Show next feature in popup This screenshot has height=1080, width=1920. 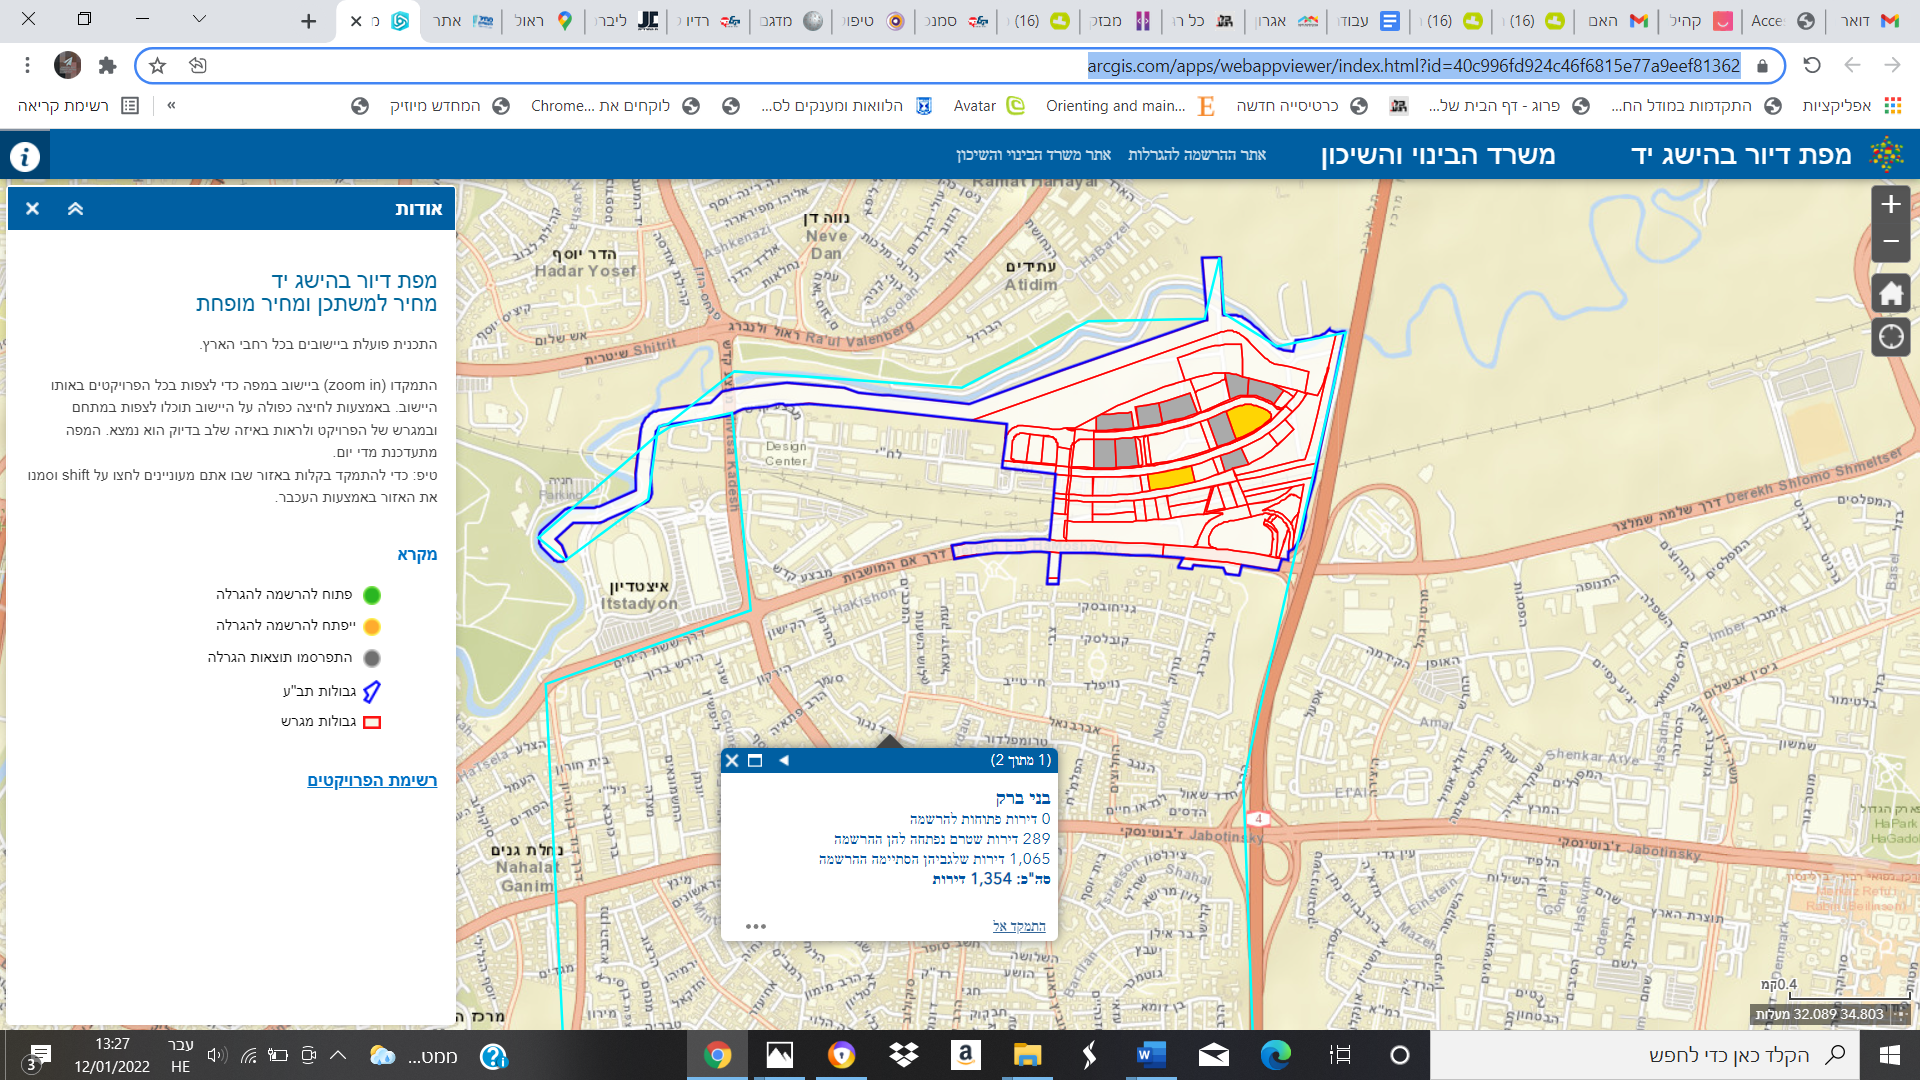pyautogui.click(x=783, y=761)
